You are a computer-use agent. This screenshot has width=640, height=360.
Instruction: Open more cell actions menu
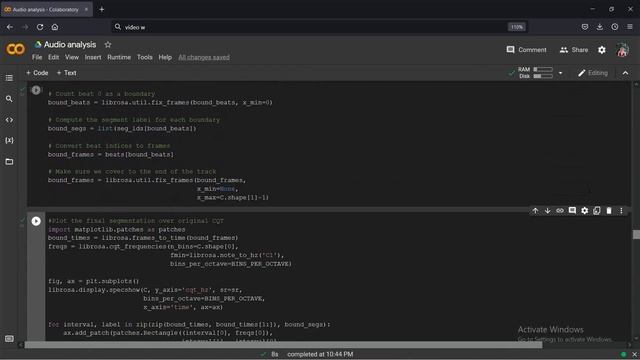tap(621, 211)
